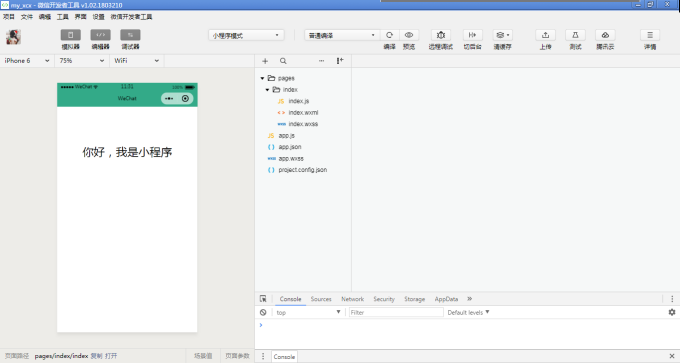The height and width of the screenshot is (363, 681).
Task: Click the 复制 link beside page path
Action: click(x=96, y=356)
